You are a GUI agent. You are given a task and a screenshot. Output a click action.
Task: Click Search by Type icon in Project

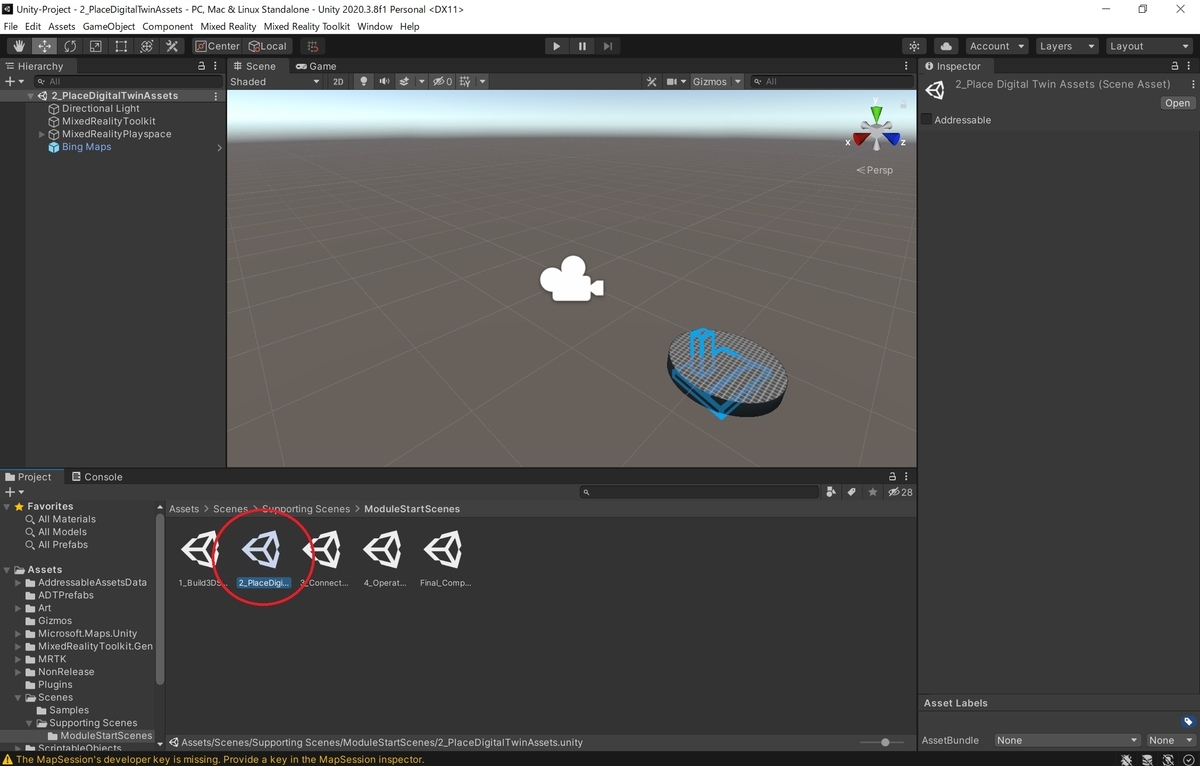[832, 492]
